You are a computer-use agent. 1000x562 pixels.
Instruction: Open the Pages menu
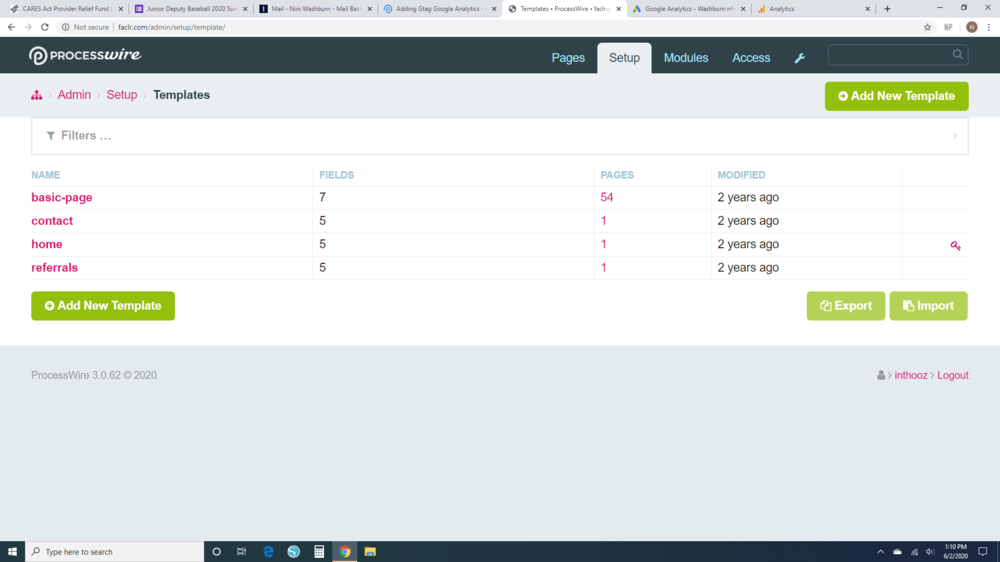(568, 58)
